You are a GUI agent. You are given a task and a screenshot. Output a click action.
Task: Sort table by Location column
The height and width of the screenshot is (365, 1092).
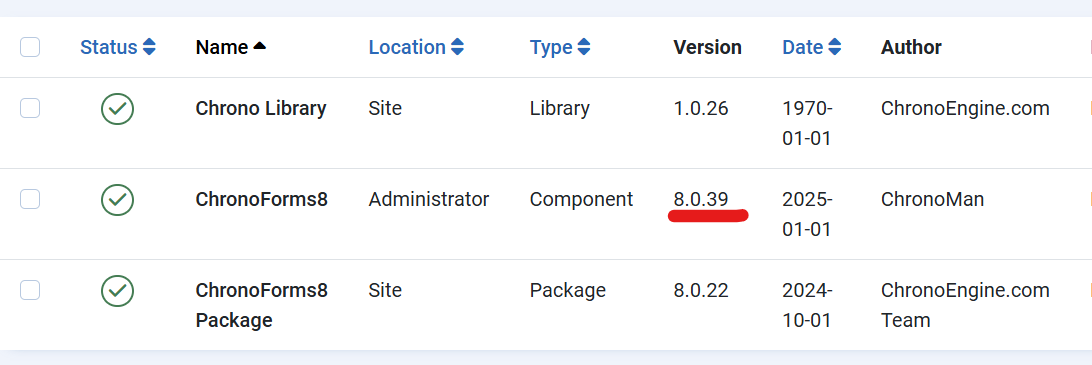click(407, 47)
